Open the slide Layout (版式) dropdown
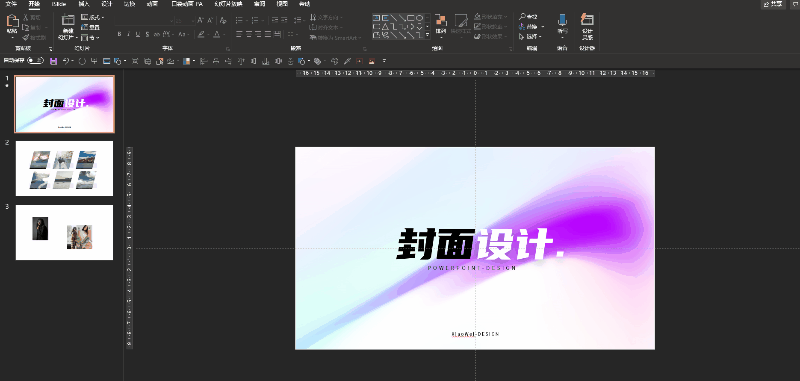Image resolution: width=800 pixels, height=381 pixels. point(92,17)
